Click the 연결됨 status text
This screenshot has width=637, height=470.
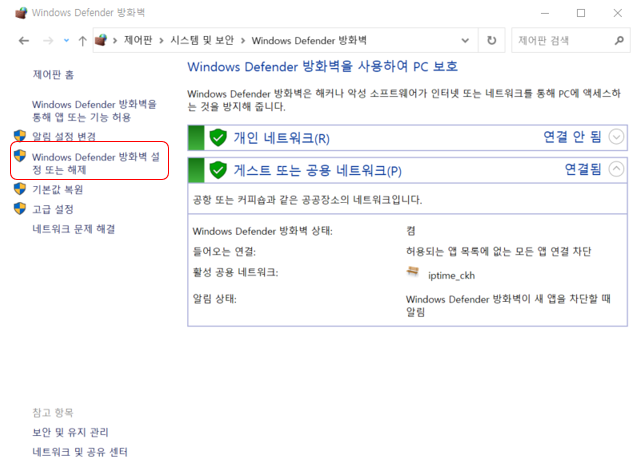[583, 169]
